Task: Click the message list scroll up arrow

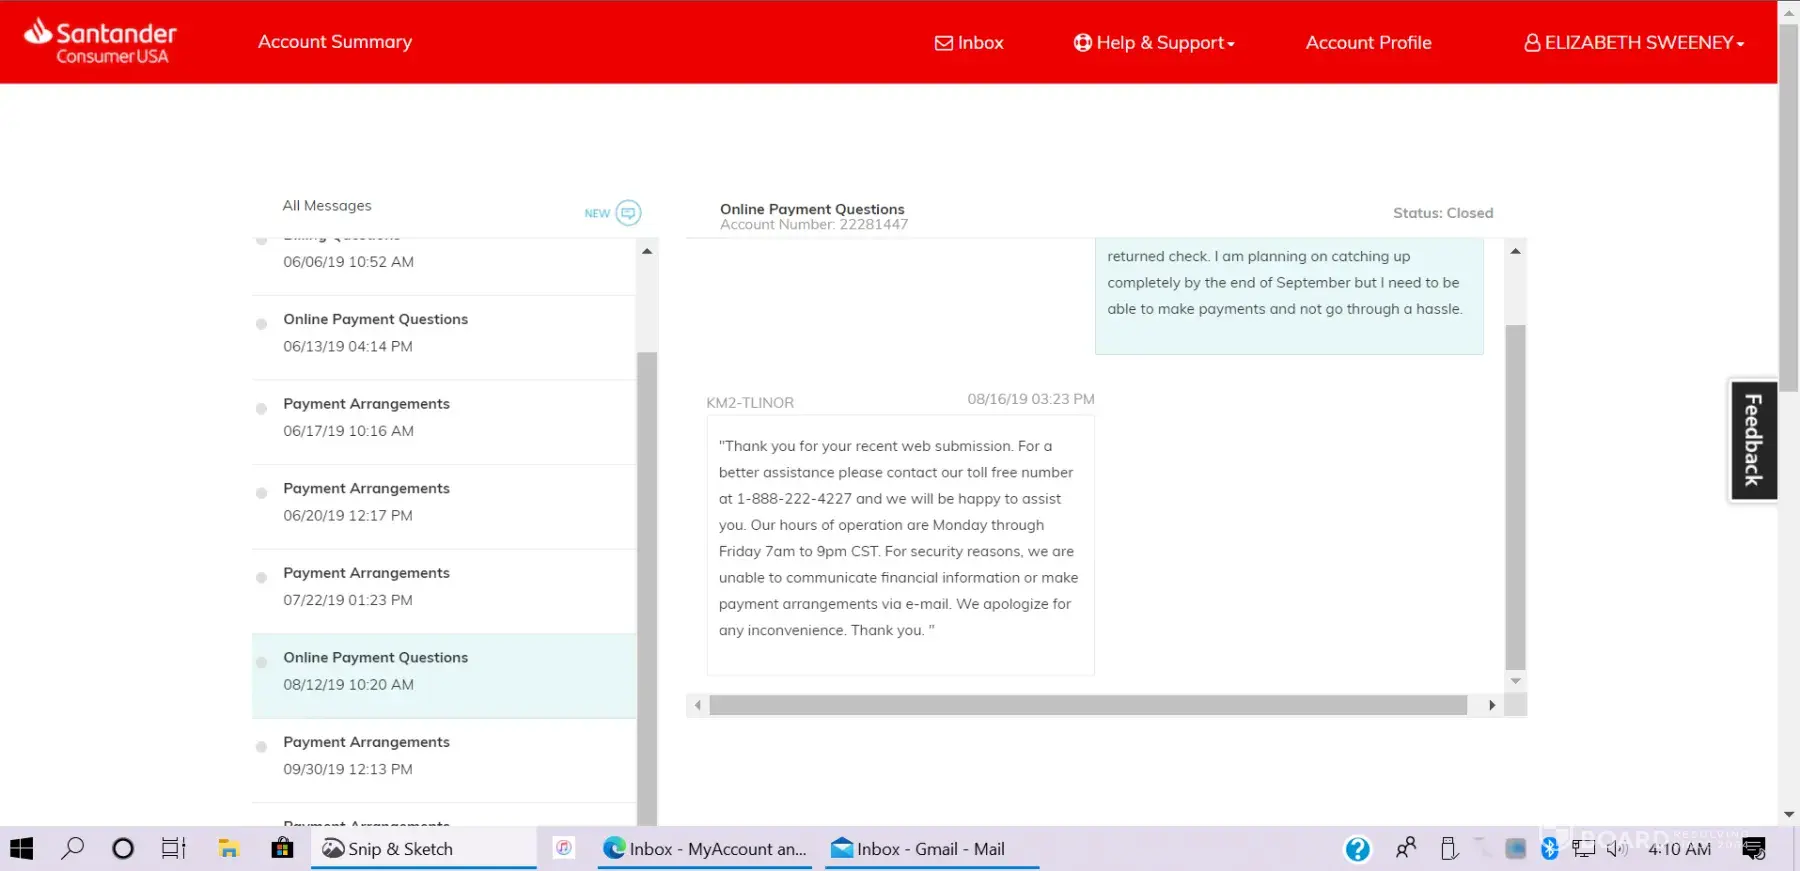Action: [x=647, y=251]
